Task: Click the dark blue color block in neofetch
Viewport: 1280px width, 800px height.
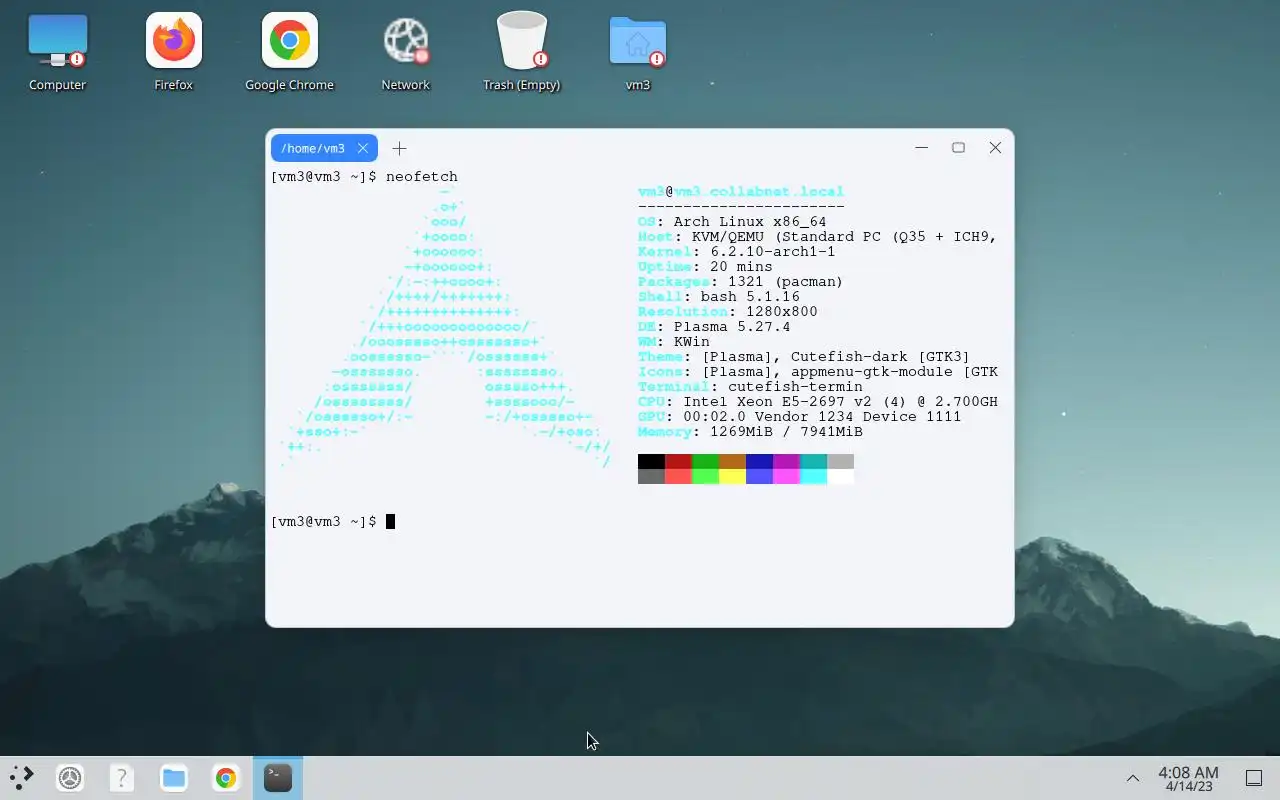Action: (x=759, y=461)
